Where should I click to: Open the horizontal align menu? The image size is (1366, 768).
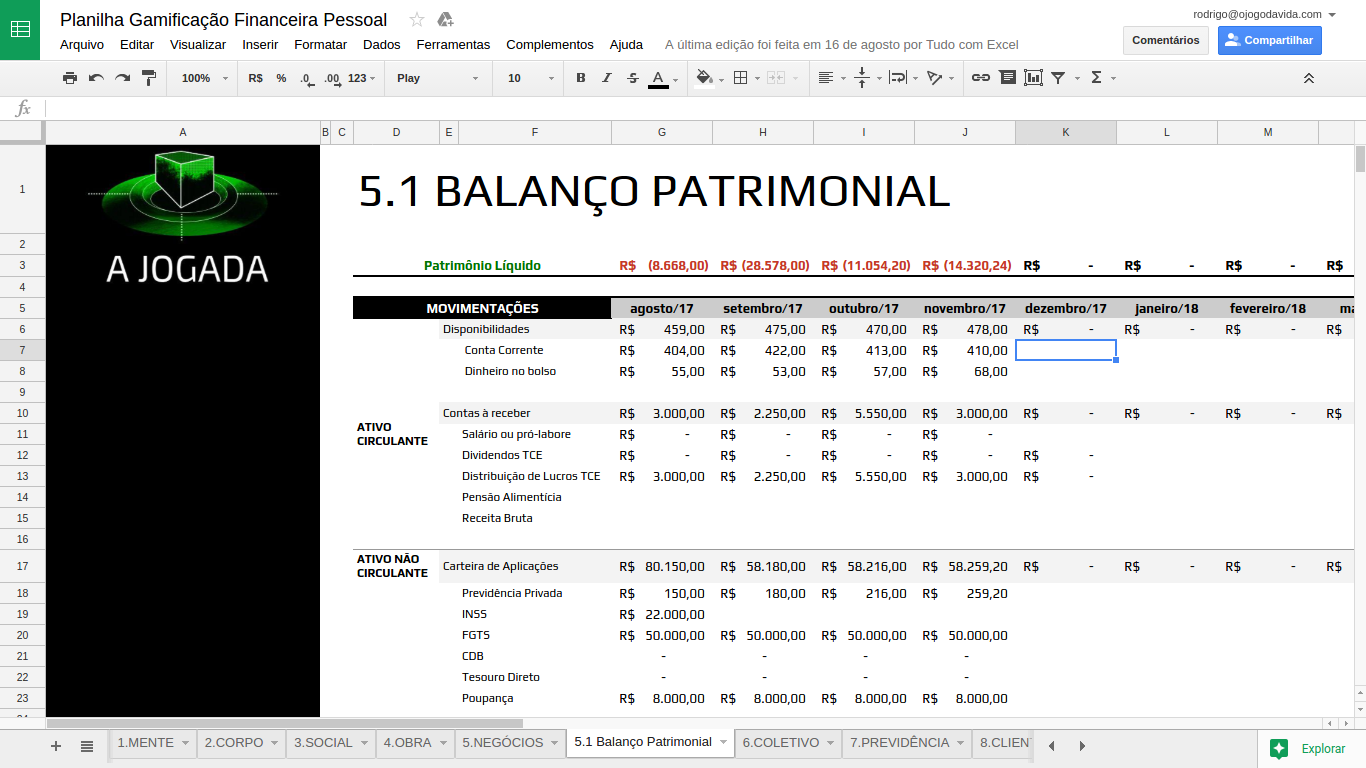coord(825,78)
